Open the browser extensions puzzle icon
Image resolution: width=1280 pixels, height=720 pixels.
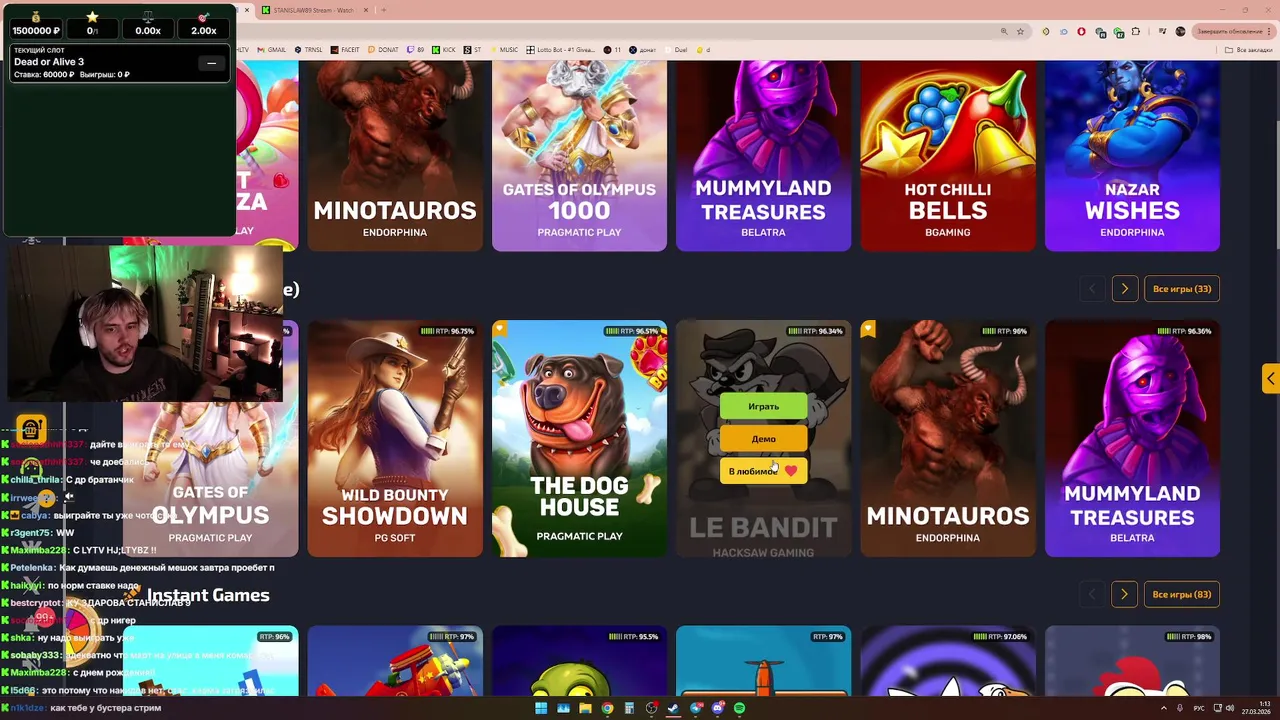1135,31
